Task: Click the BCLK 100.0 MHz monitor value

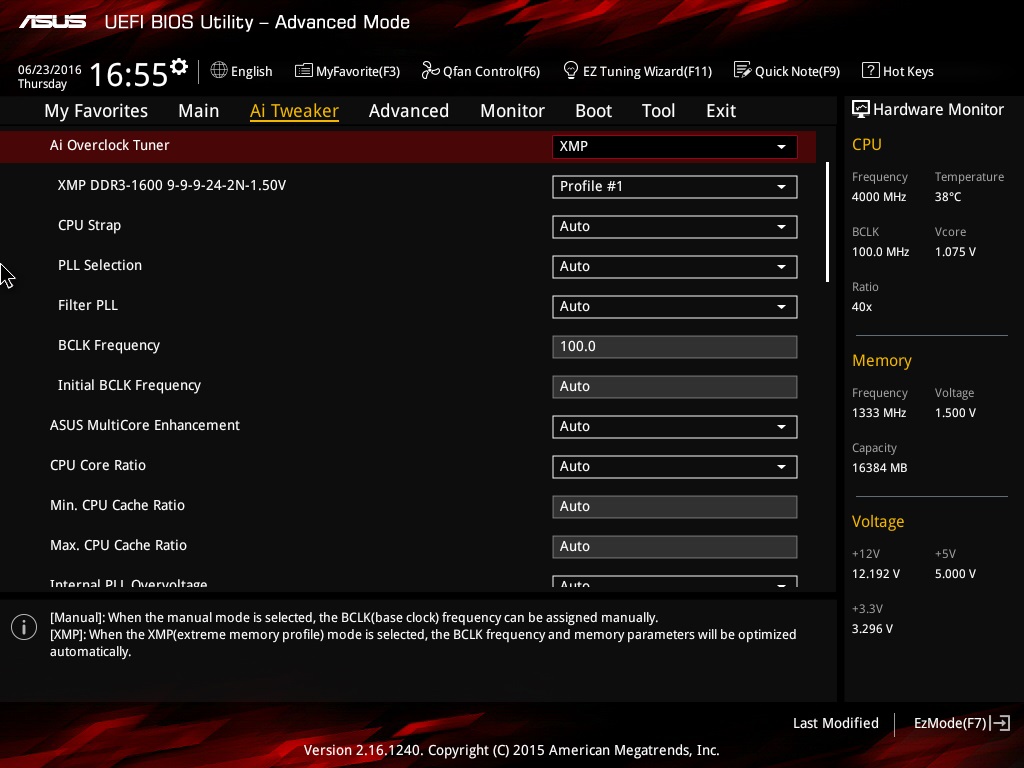Action: click(880, 251)
